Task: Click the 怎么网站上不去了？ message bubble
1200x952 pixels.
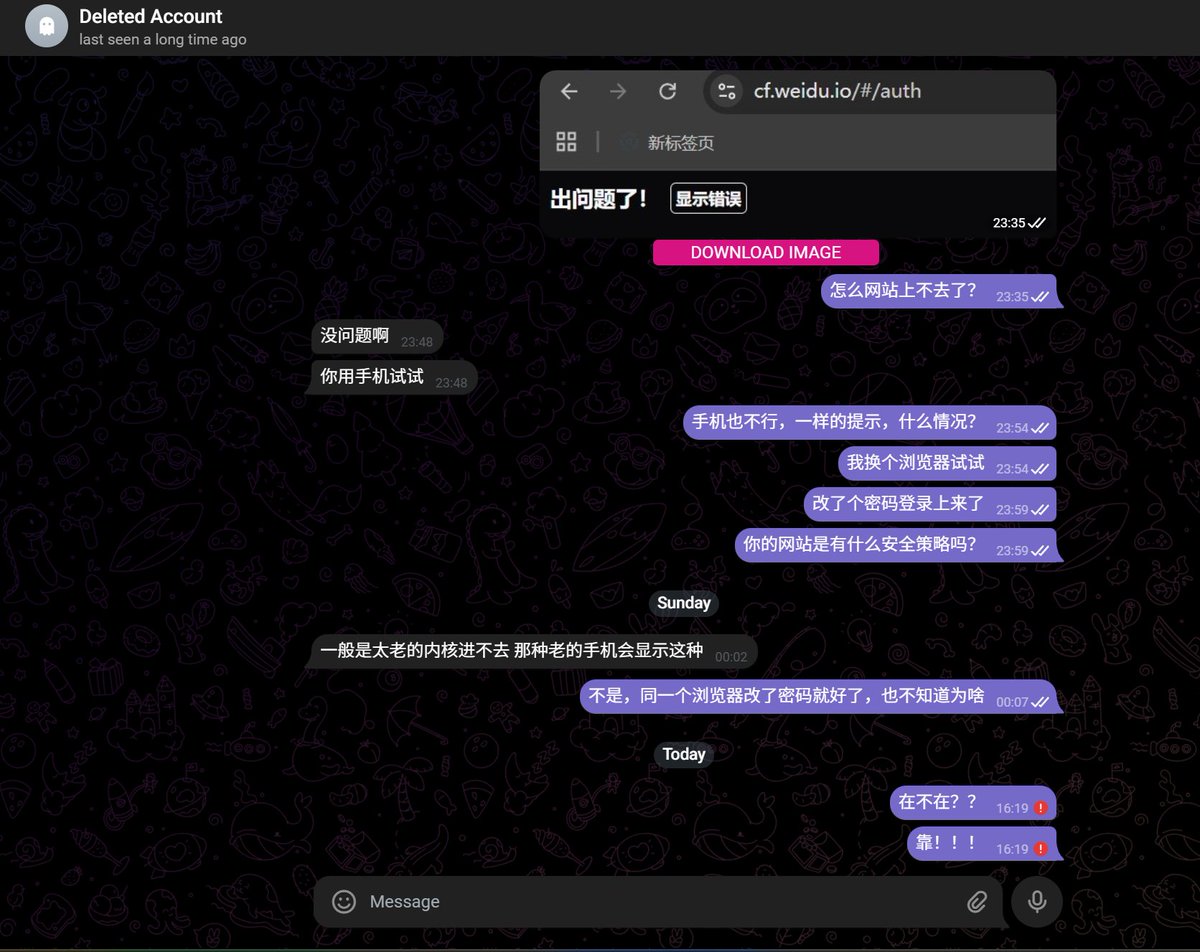Action: (x=939, y=292)
